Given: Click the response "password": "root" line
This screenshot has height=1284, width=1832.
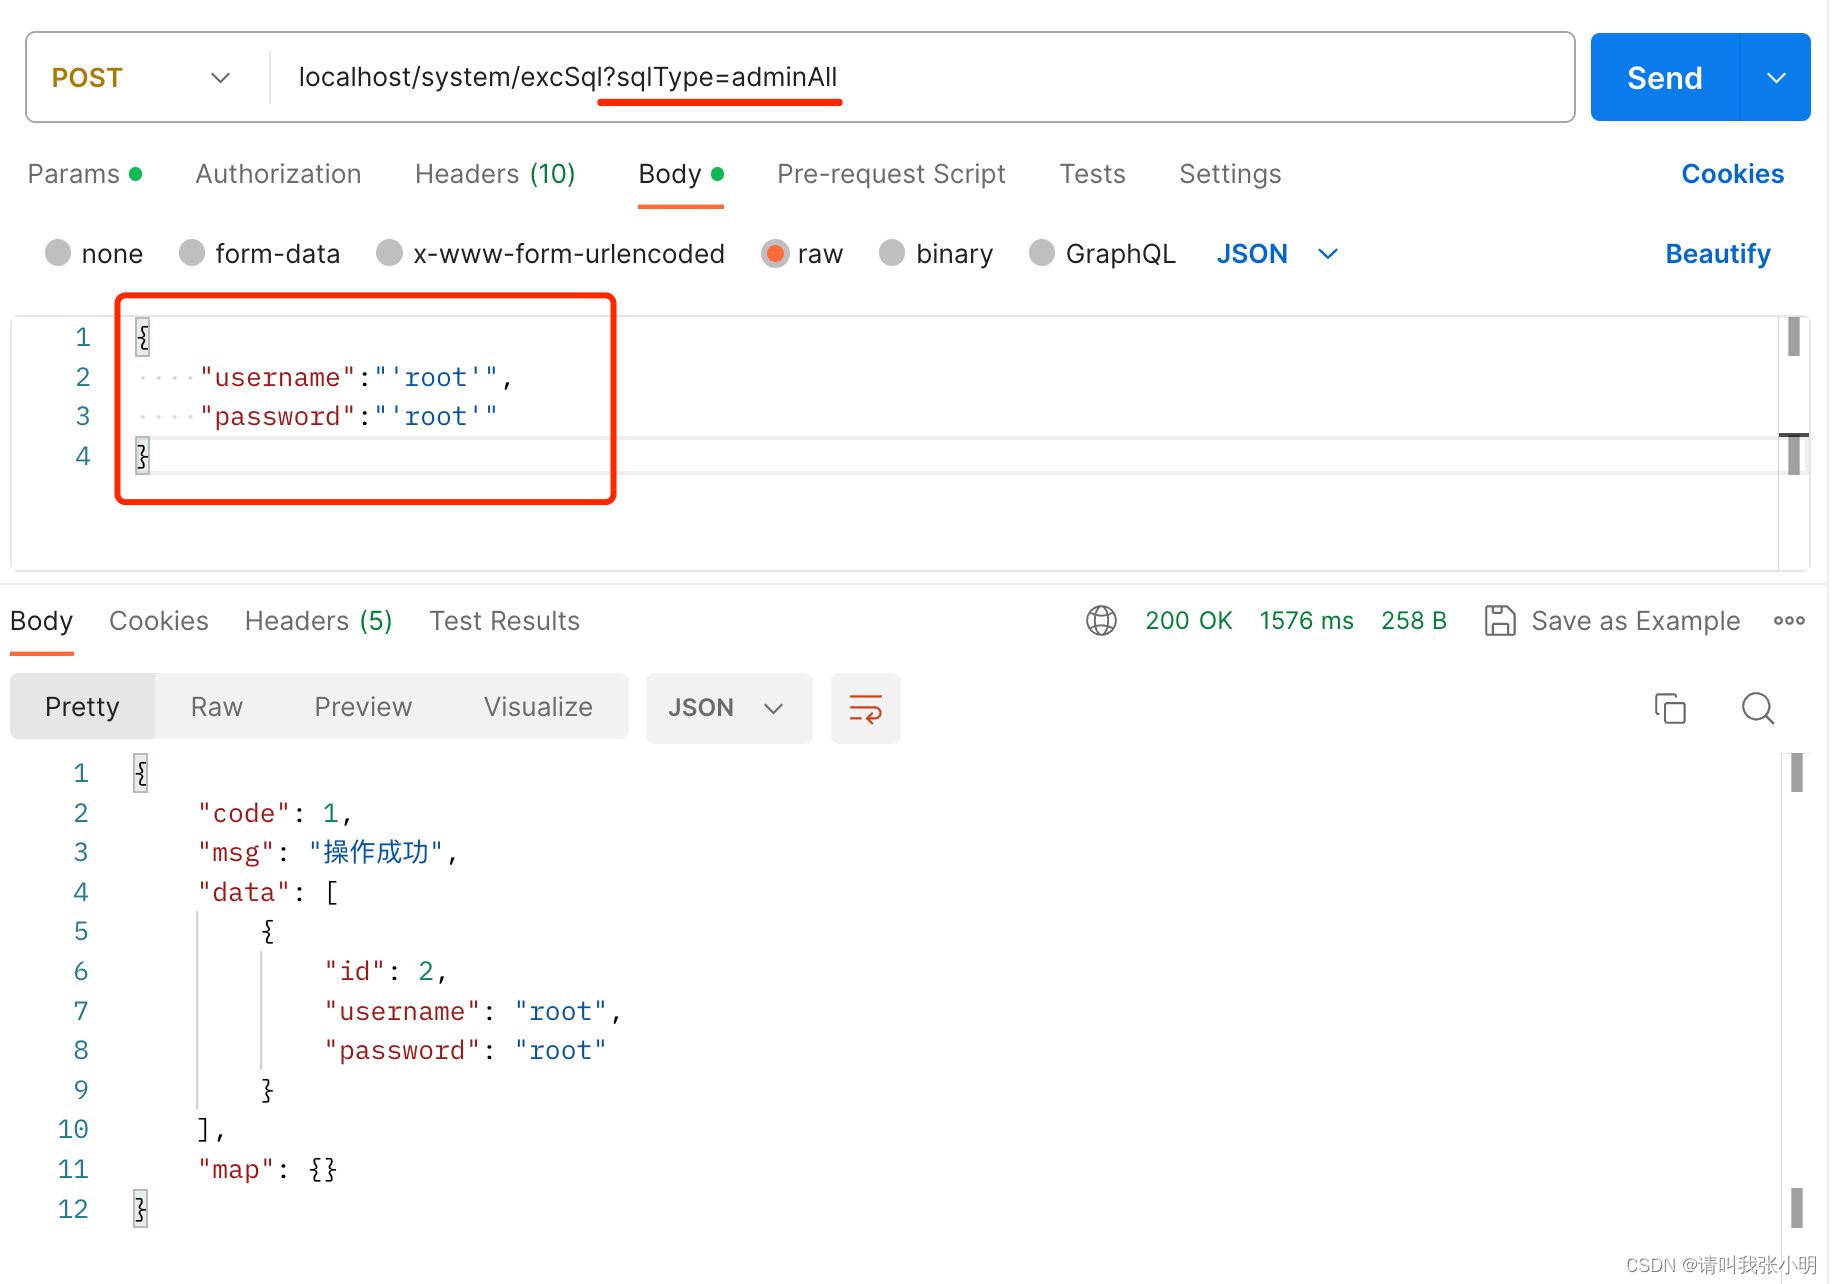Looking at the screenshot, I should [x=466, y=1050].
